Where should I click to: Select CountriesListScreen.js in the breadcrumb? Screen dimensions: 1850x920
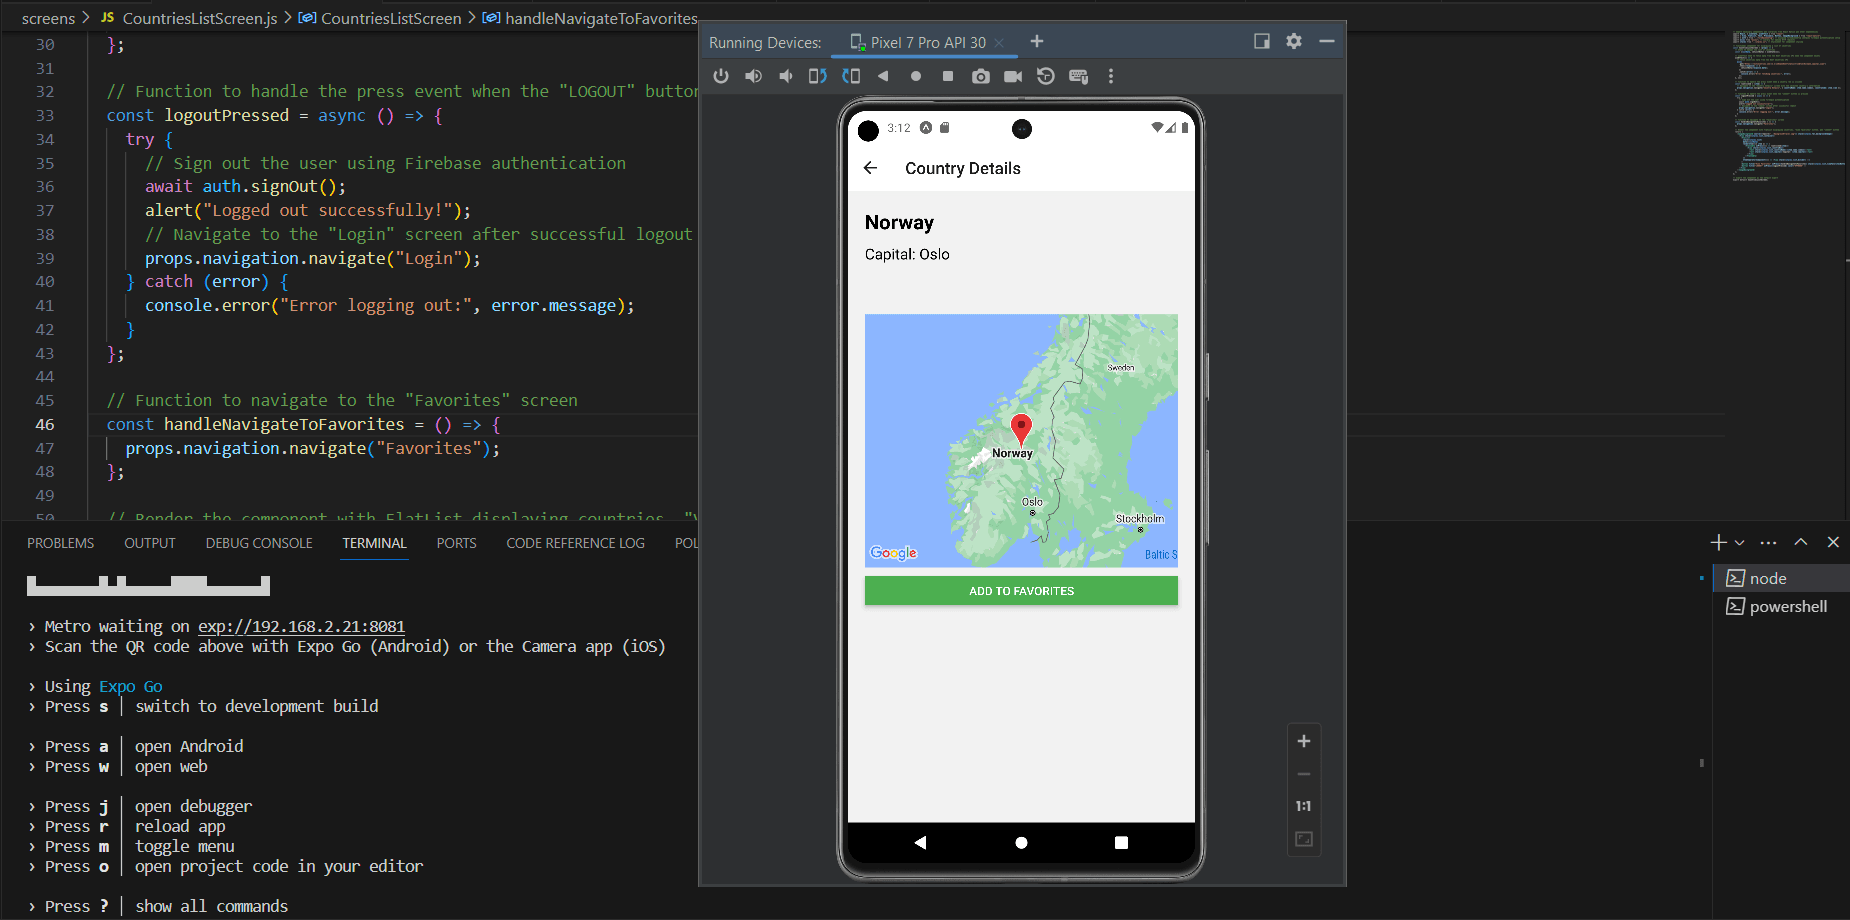(199, 18)
